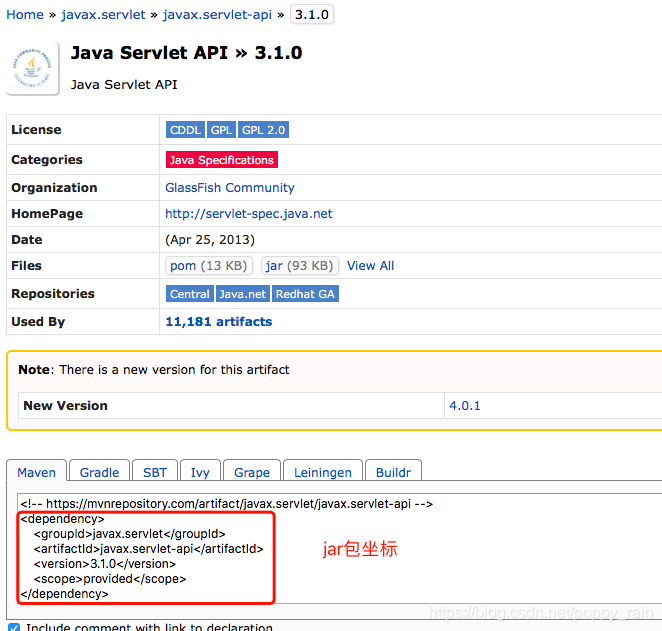Click the GPL 2.0 license badge
662x631 pixels.
click(x=263, y=130)
